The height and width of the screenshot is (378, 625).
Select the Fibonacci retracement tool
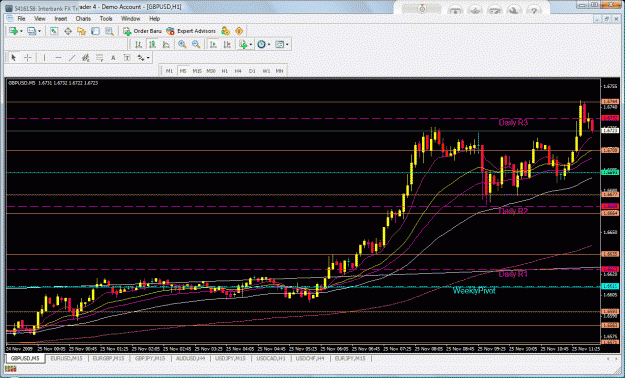click(99, 58)
